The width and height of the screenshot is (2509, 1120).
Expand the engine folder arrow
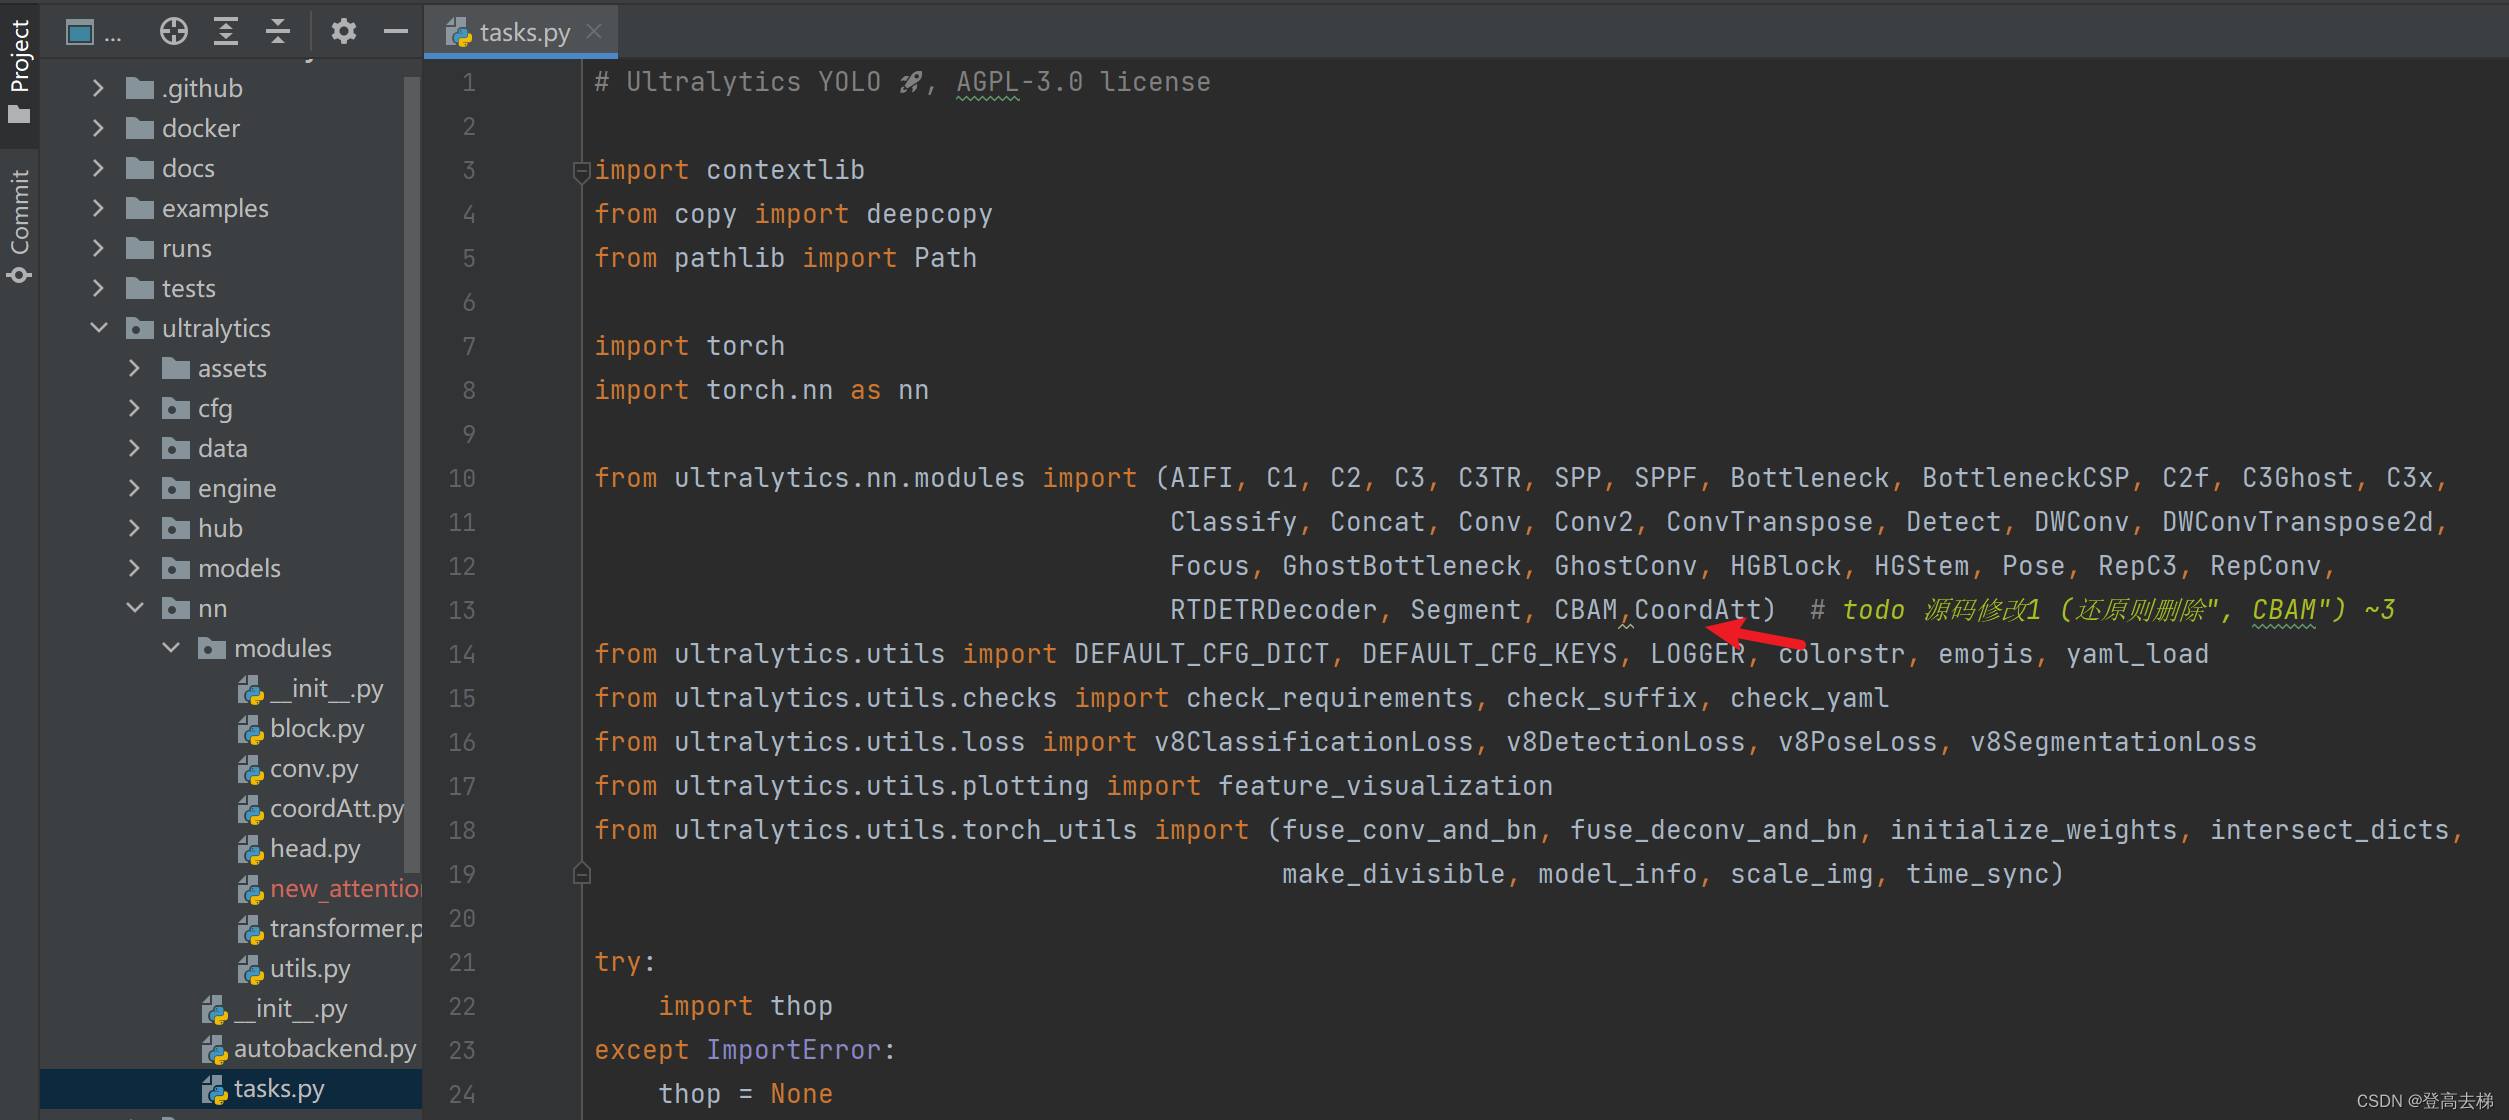point(134,488)
